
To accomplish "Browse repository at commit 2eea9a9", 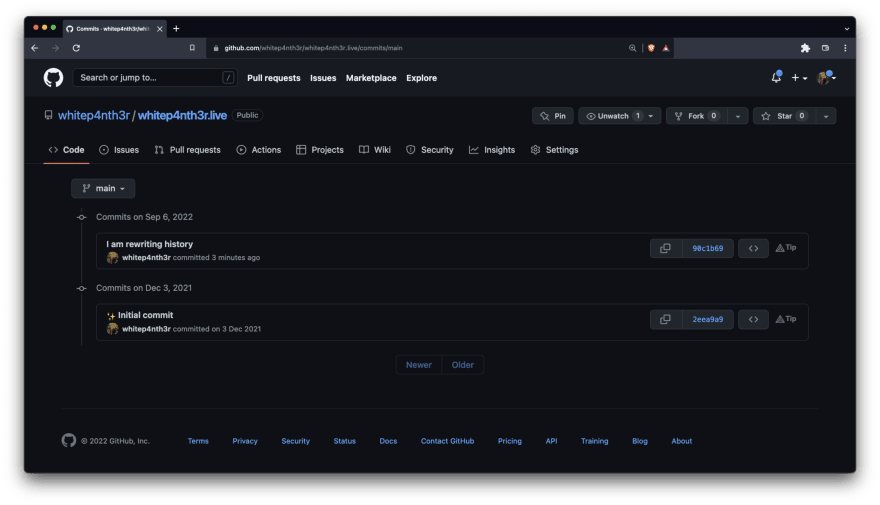I will click(x=753, y=319).
